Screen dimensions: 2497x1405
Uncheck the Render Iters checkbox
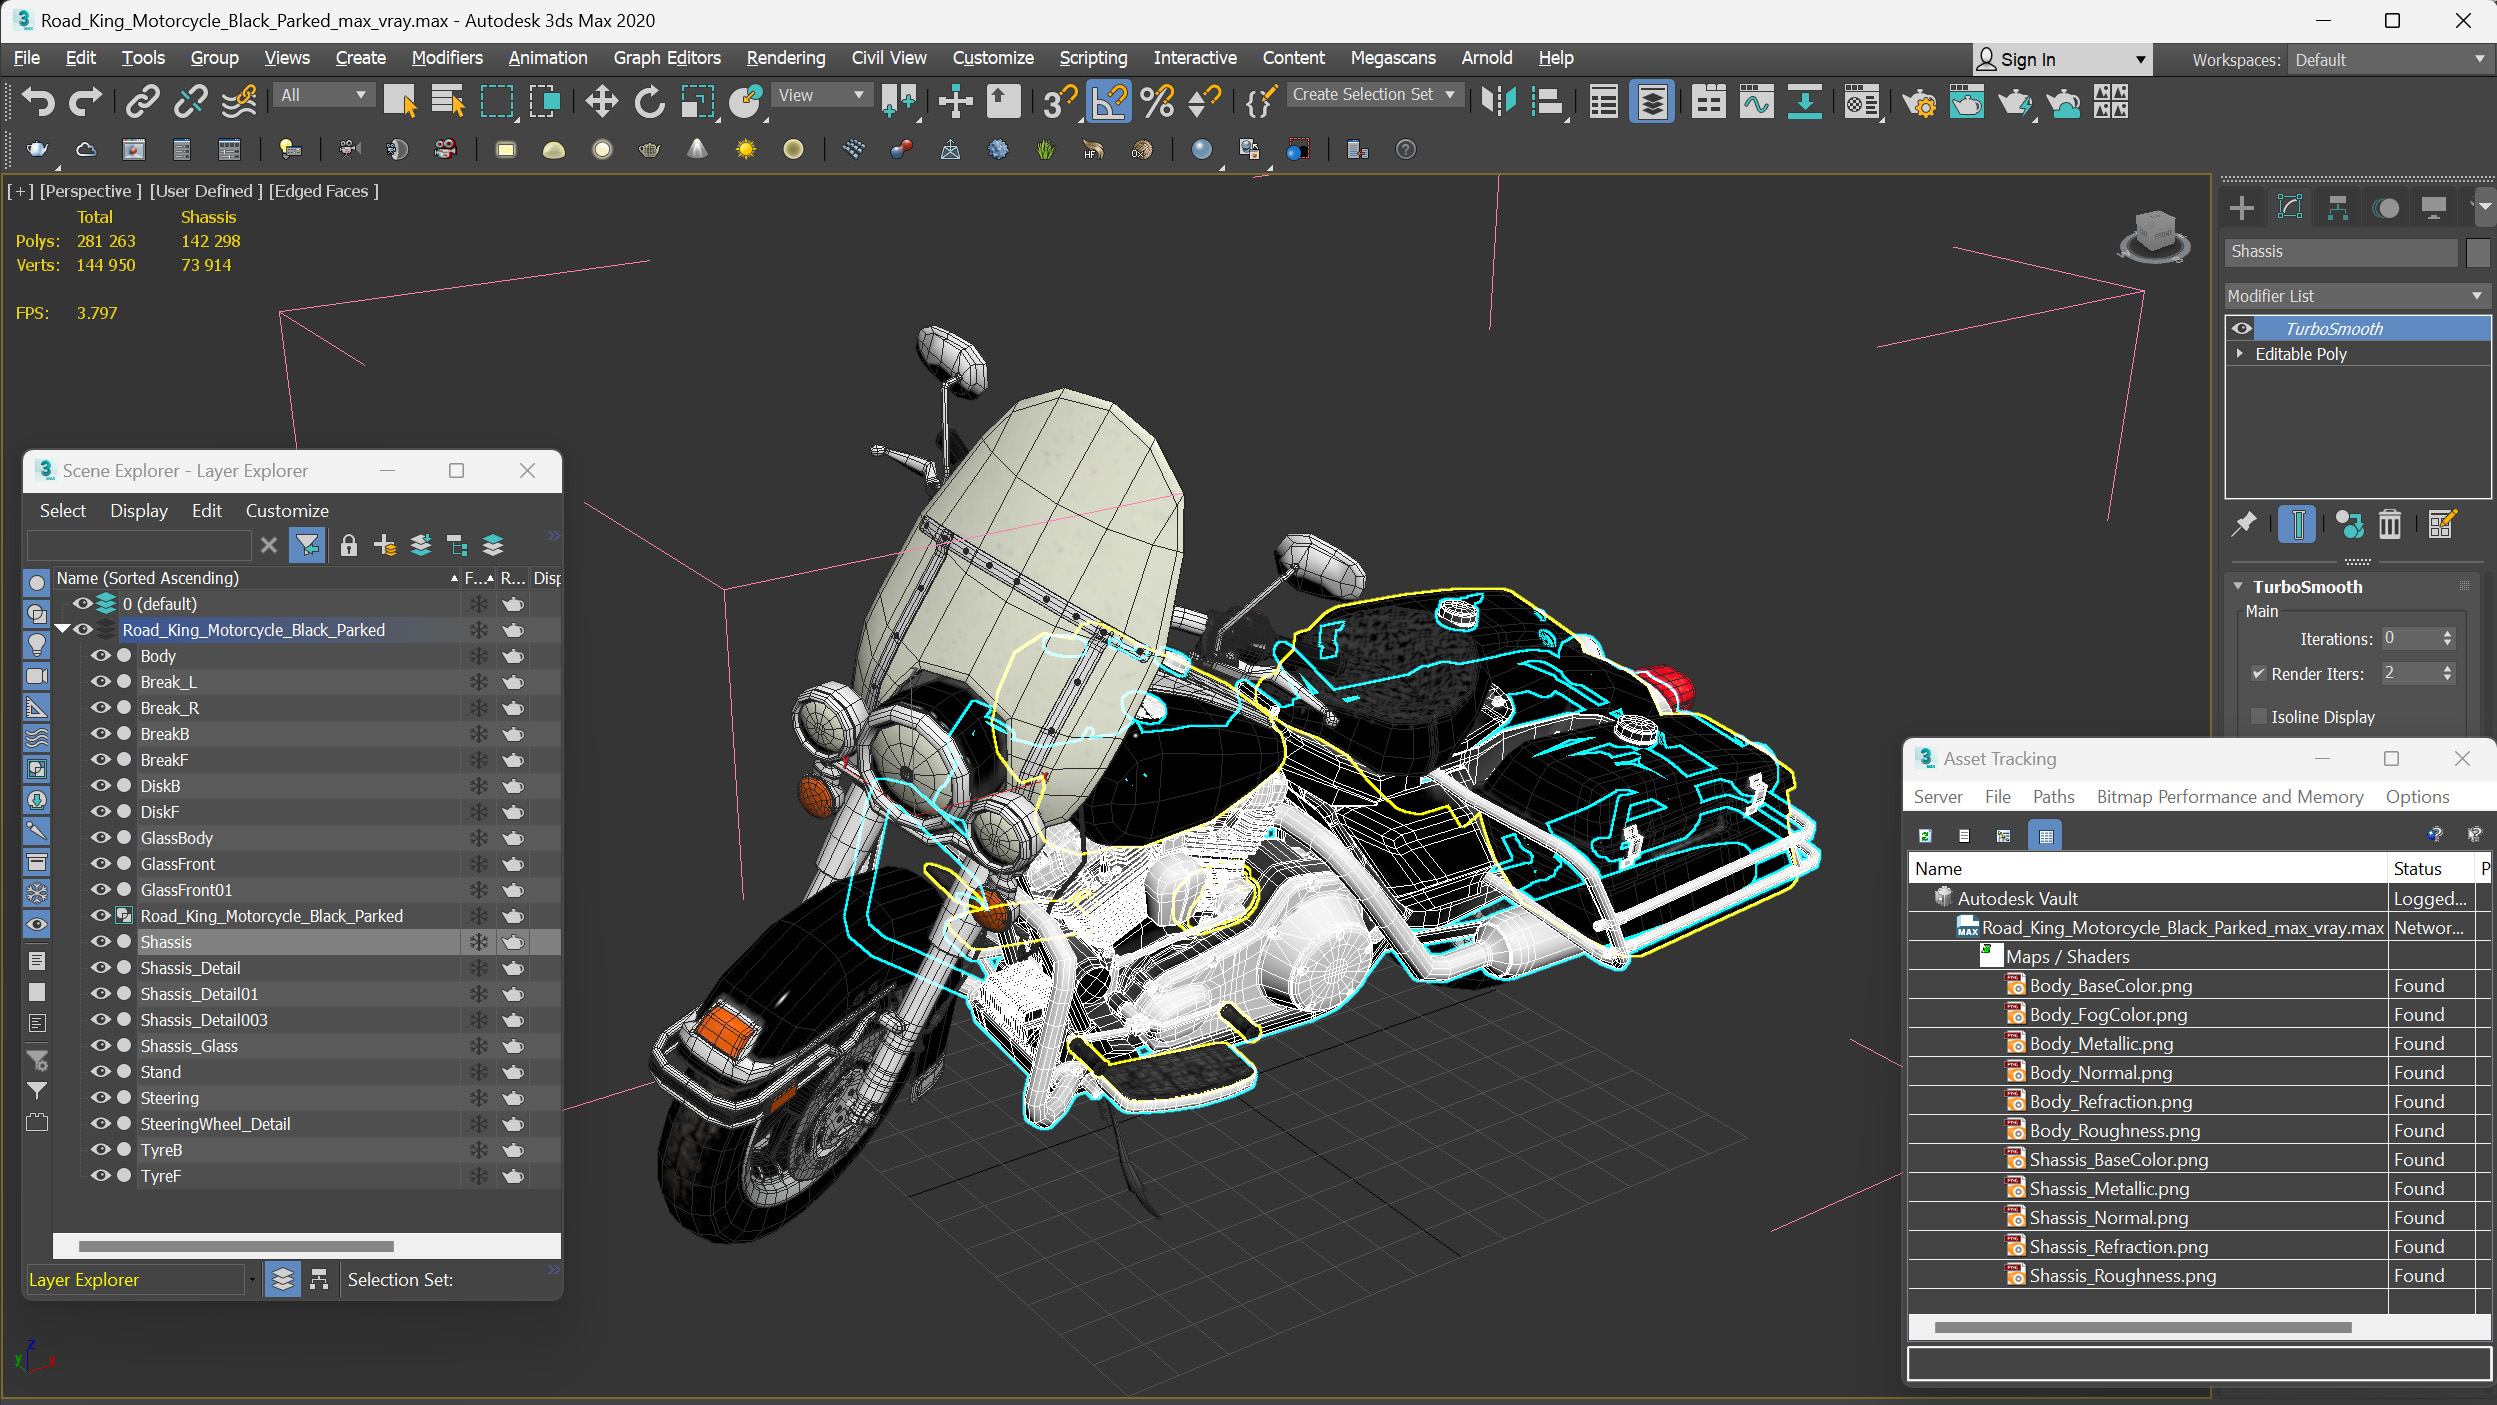[x=2258, y=673]
